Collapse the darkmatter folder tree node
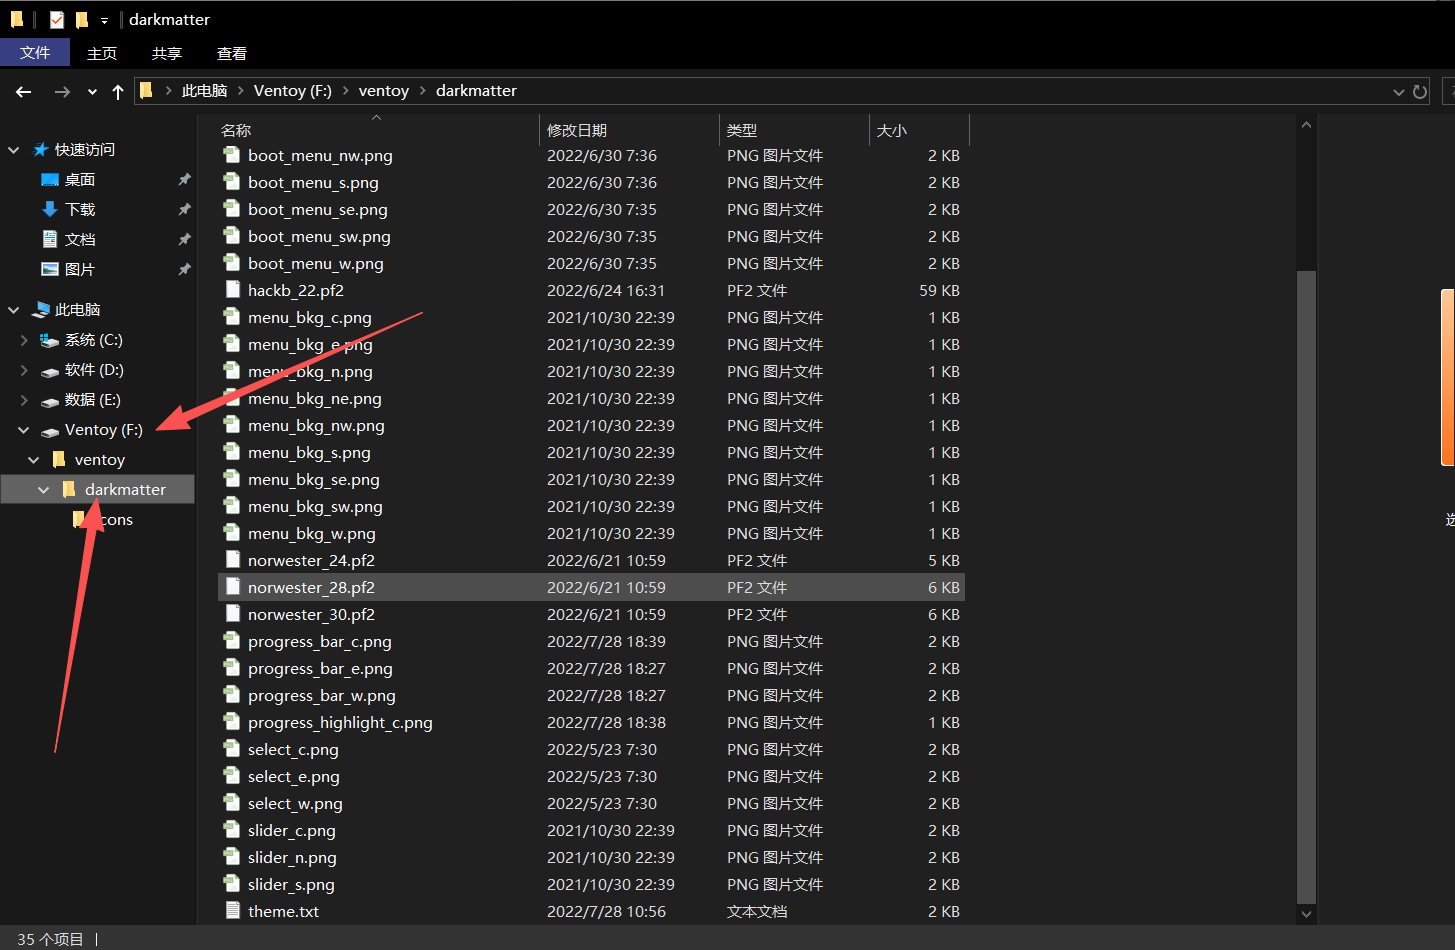Screen dimensions: 1455x950 (x=43, y=490)
